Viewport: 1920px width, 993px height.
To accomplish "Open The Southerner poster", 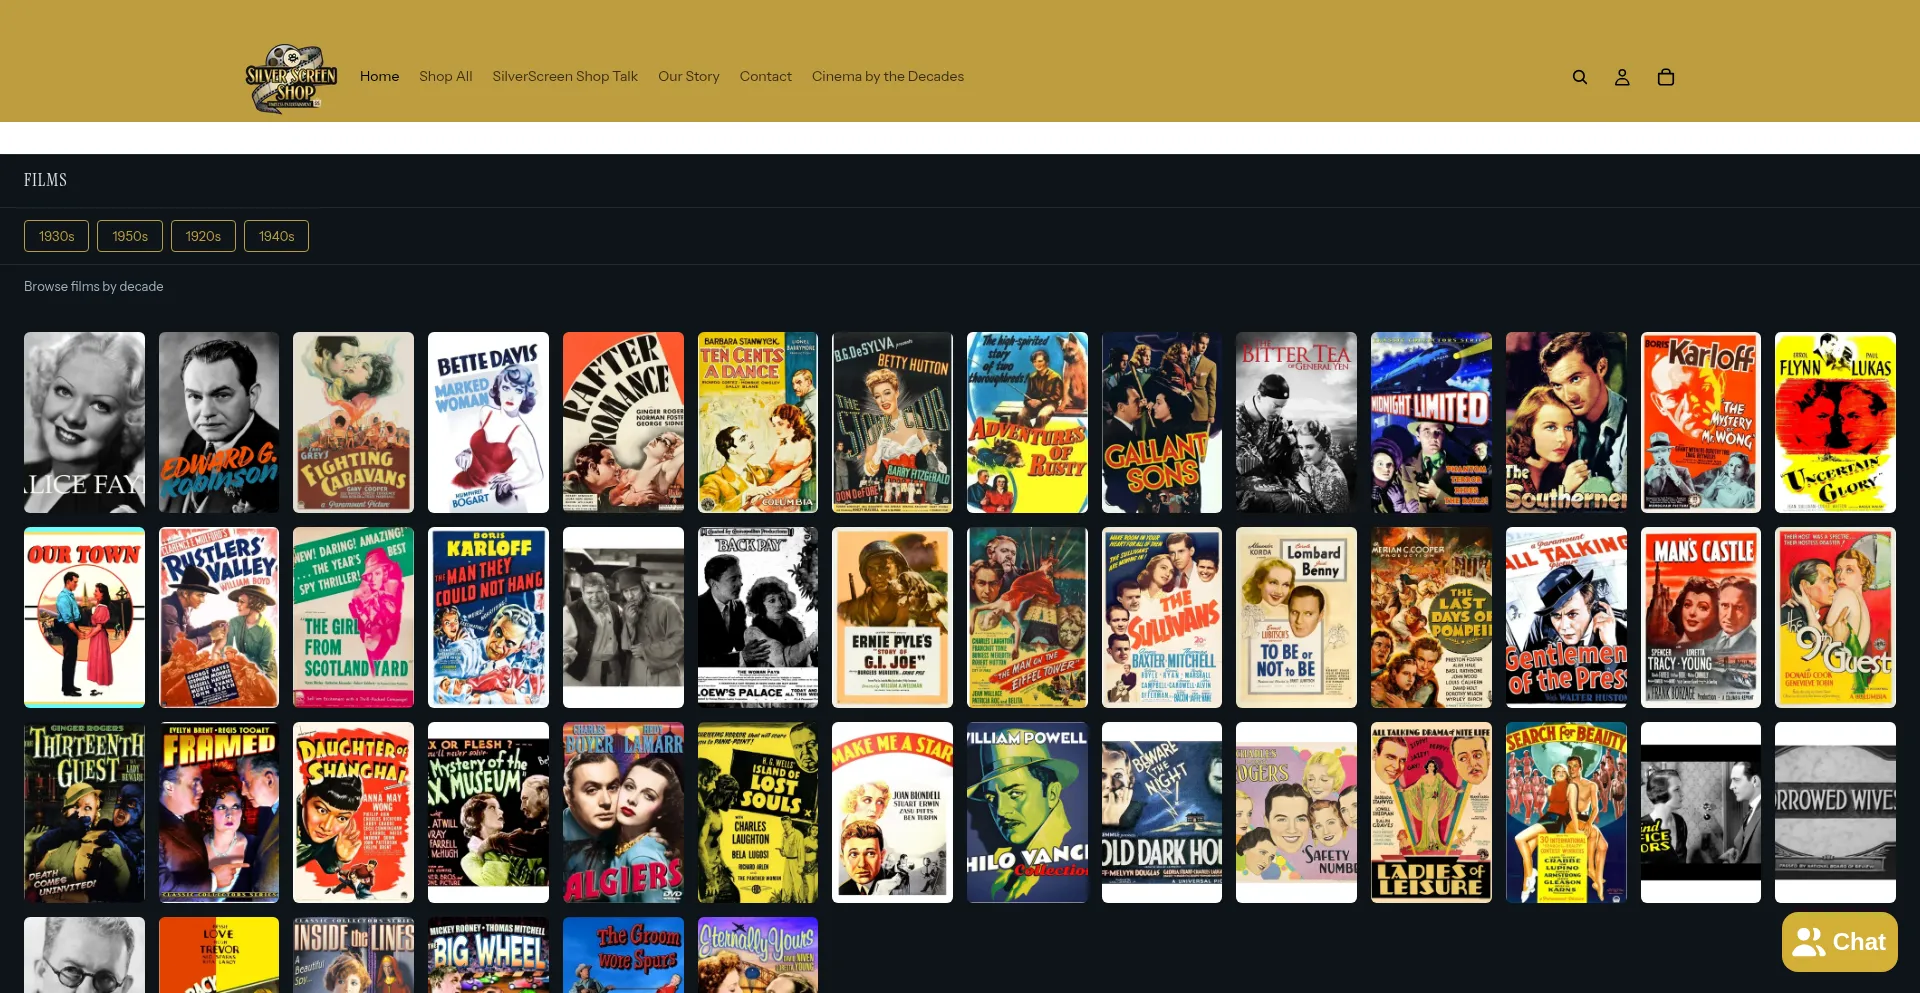I will (1566, 422).
